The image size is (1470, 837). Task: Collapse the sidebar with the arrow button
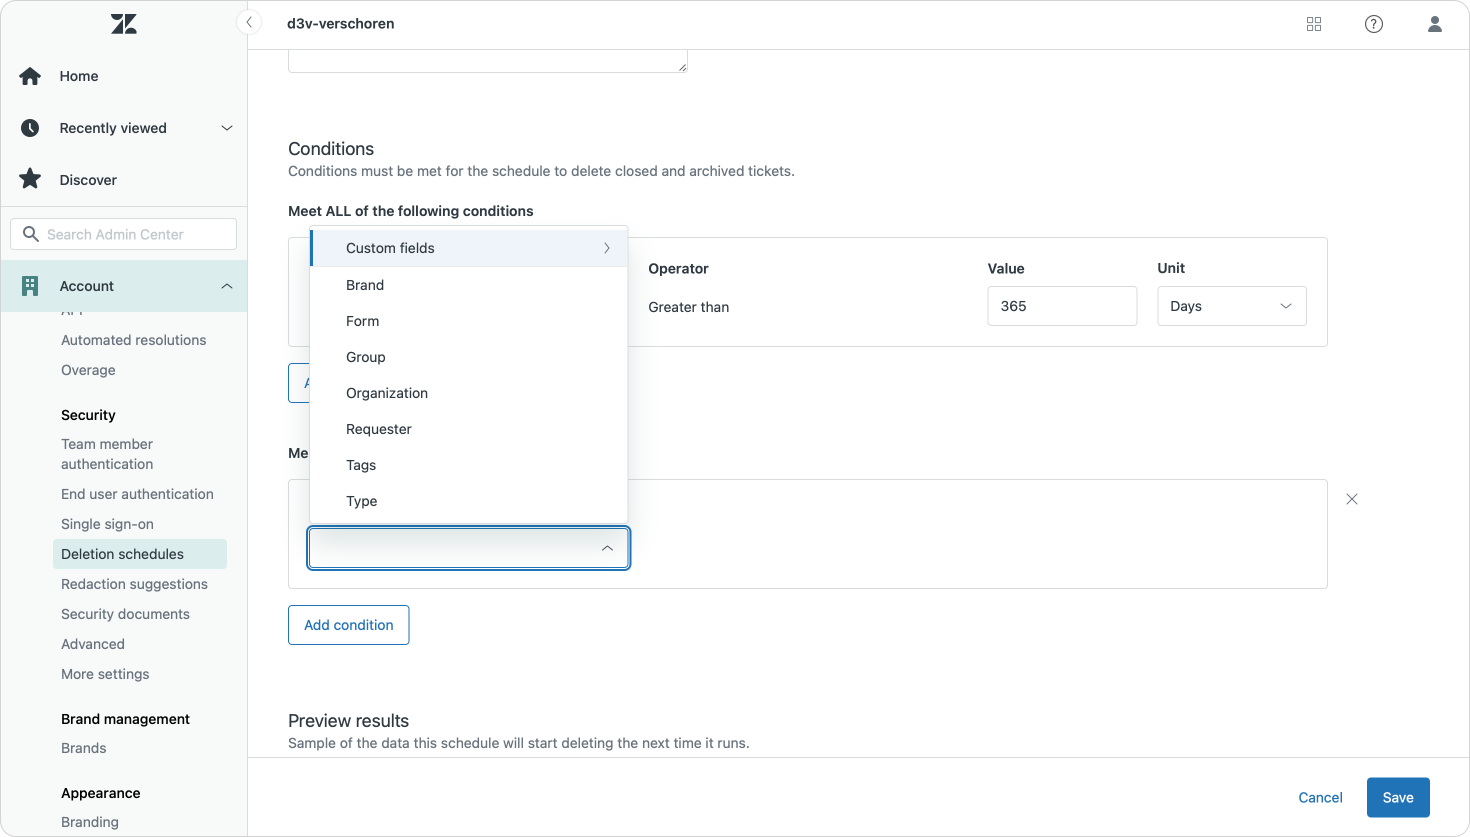pyautogui.click(x=249, y=22)
